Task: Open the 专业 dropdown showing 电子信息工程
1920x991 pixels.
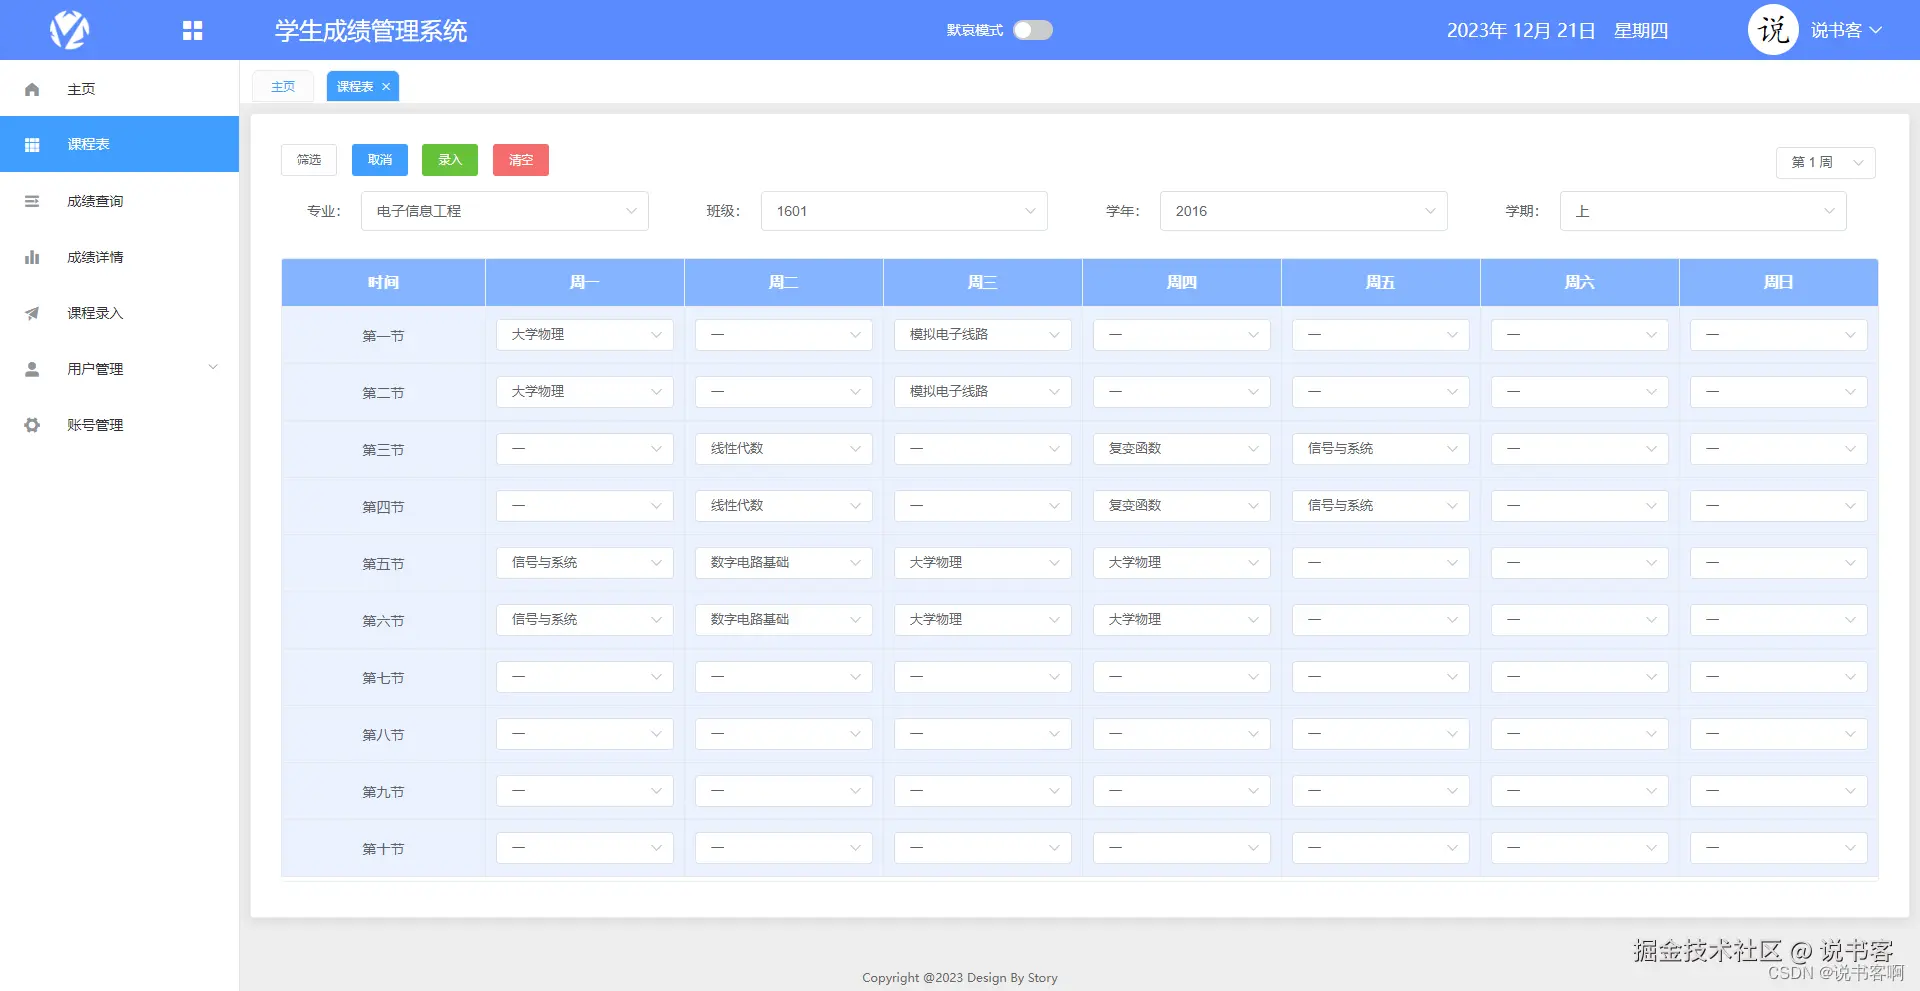Action: pos(504,211)
